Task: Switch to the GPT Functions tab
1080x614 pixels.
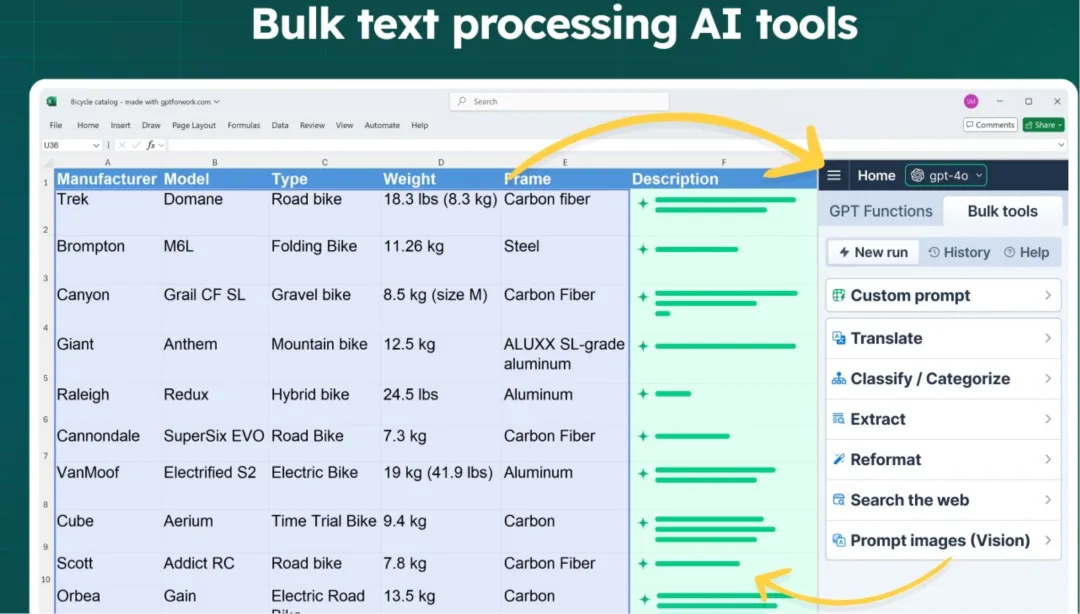Action: coord(880,211)
